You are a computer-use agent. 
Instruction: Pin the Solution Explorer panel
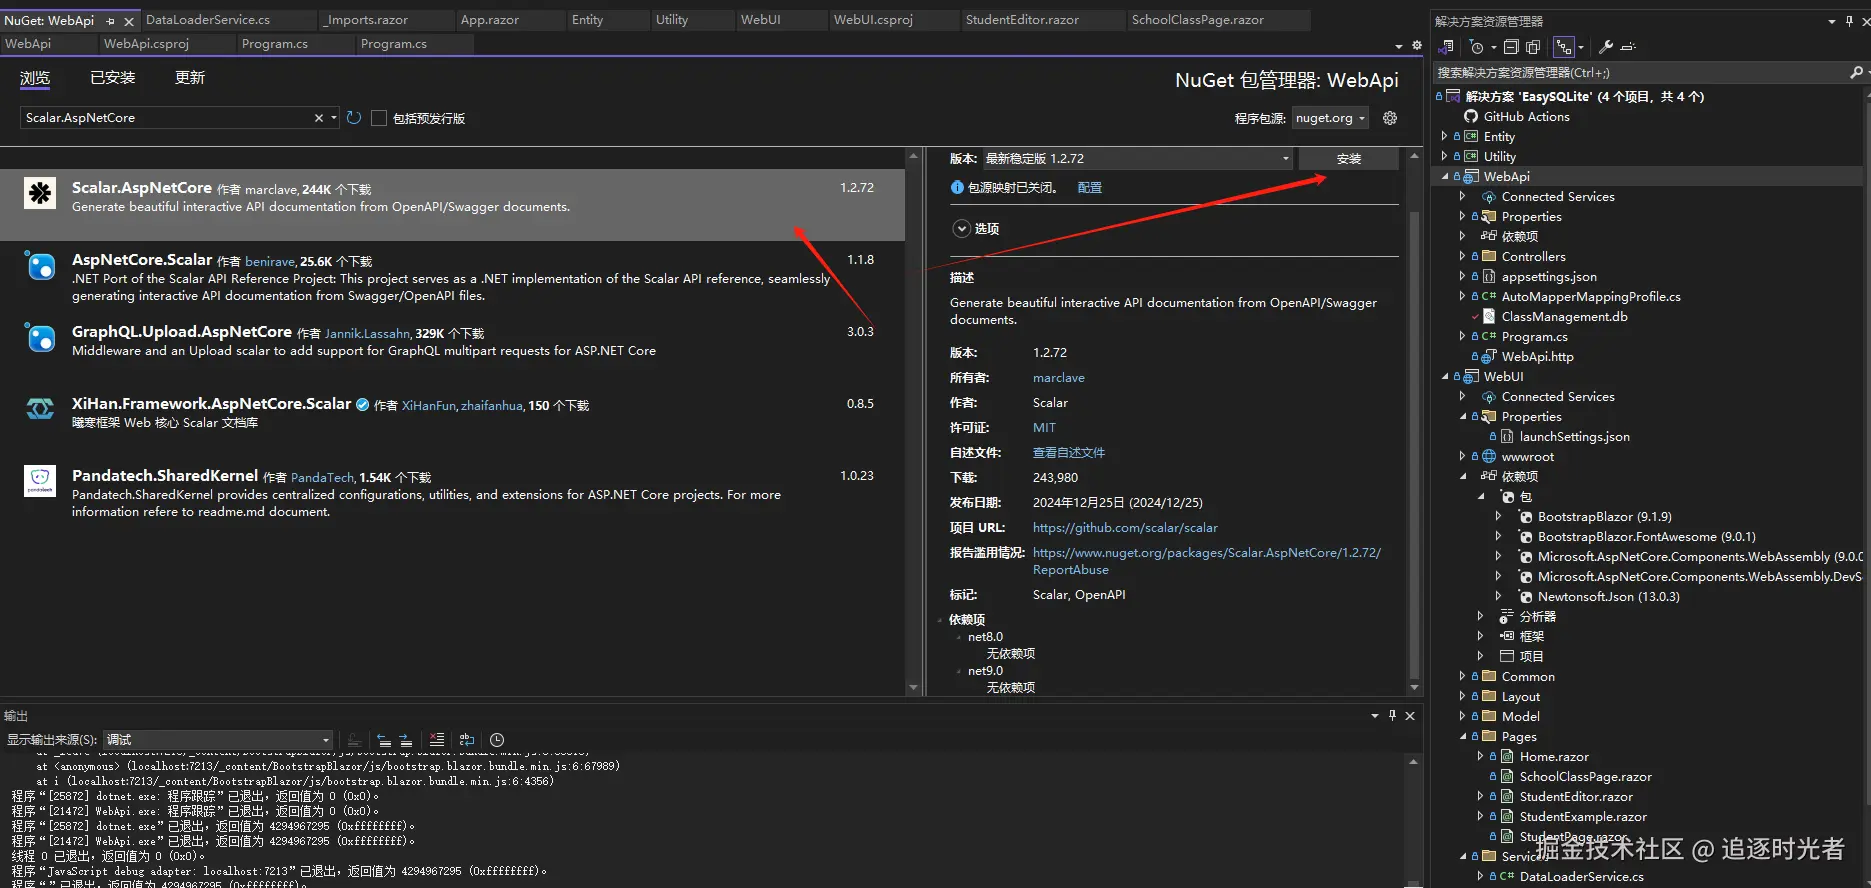[1849, 21]
